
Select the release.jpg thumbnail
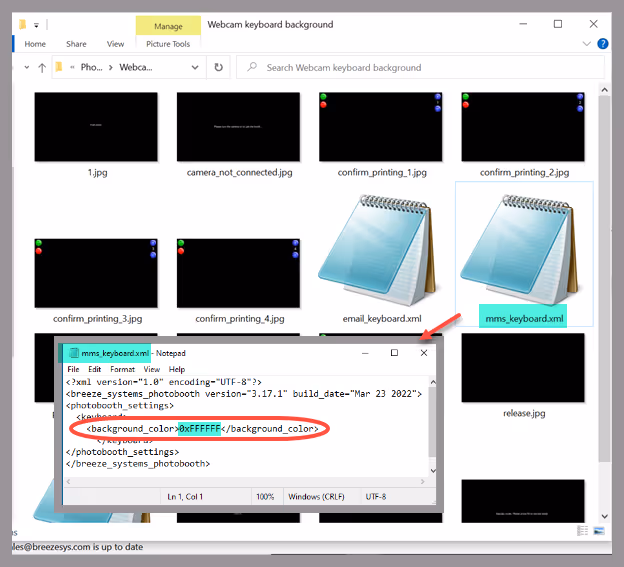click(x=523, y=368)
